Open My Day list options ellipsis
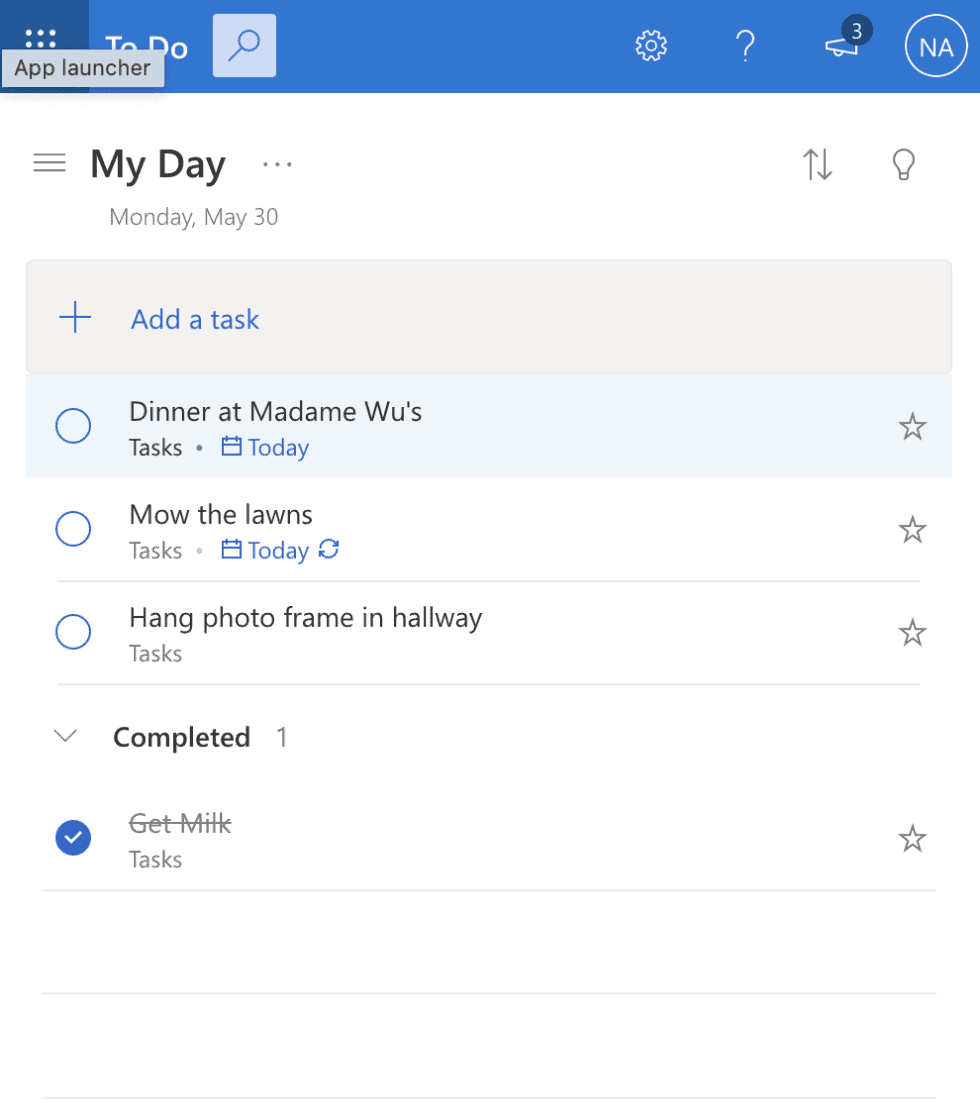 (277, 165)
